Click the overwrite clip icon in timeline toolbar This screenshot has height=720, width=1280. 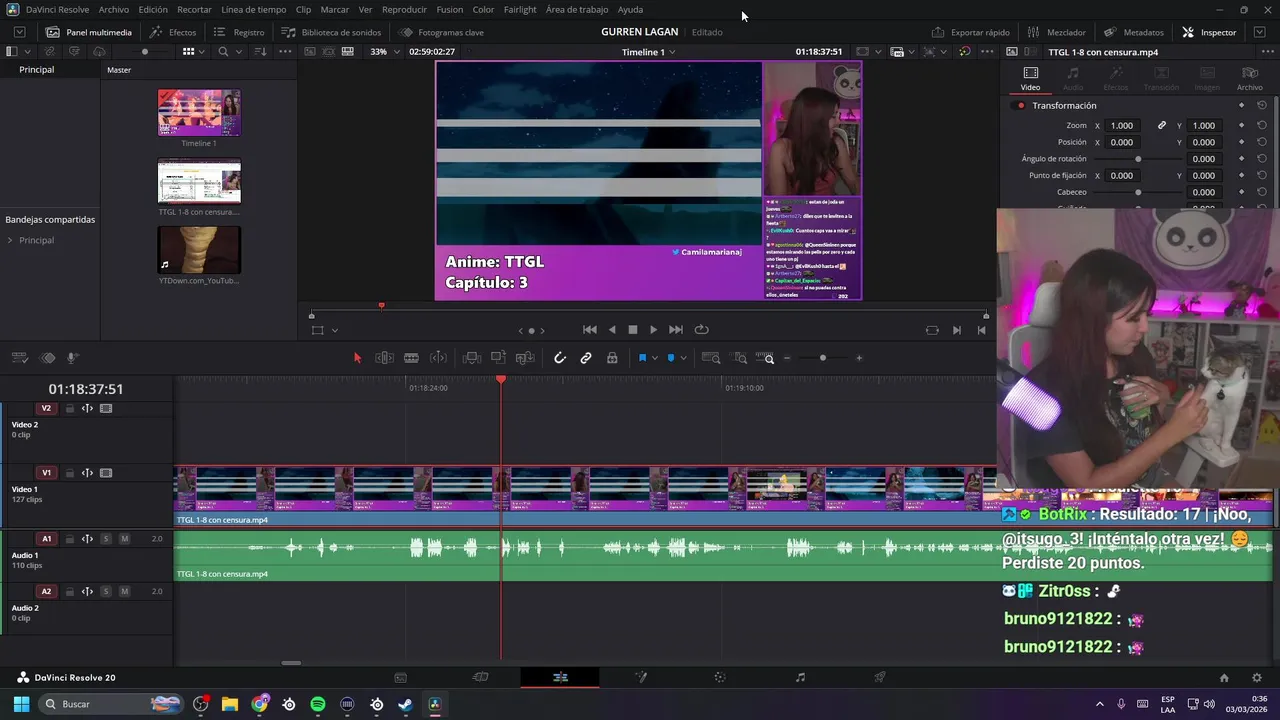[498, 358]
